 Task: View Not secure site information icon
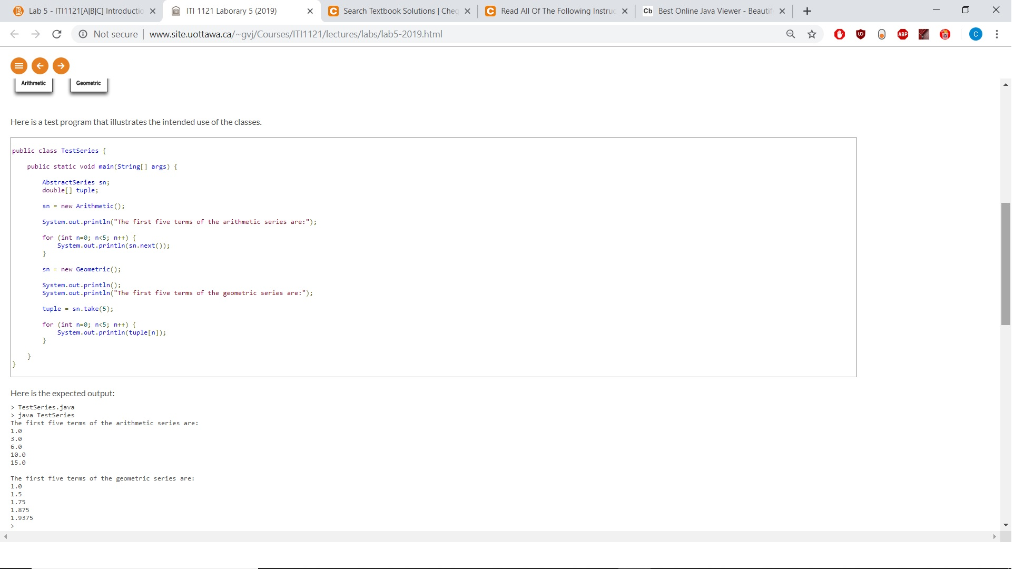click(83, 34)
